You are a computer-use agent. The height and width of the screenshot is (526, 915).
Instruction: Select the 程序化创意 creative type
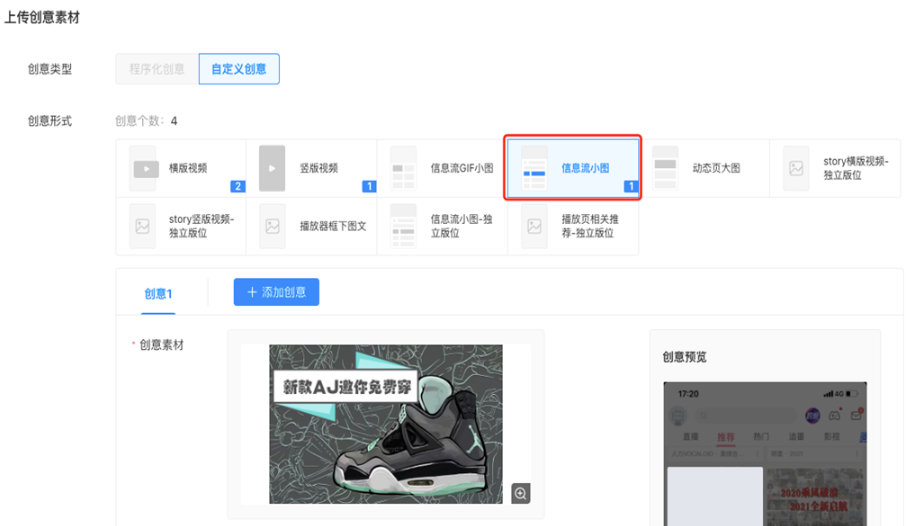coord(157,69)
